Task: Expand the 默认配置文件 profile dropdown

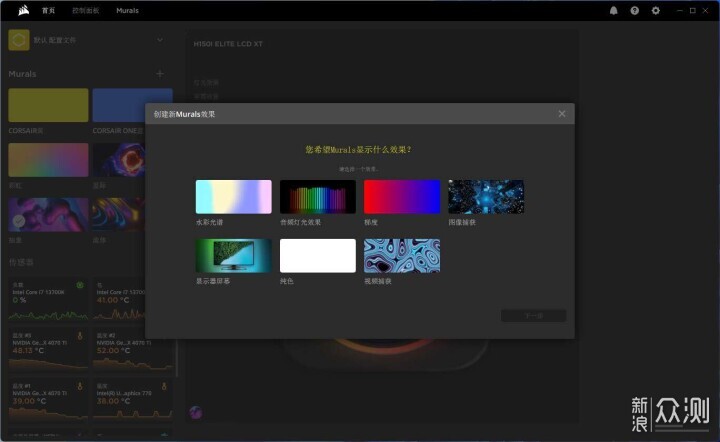Action: (160, 40)
